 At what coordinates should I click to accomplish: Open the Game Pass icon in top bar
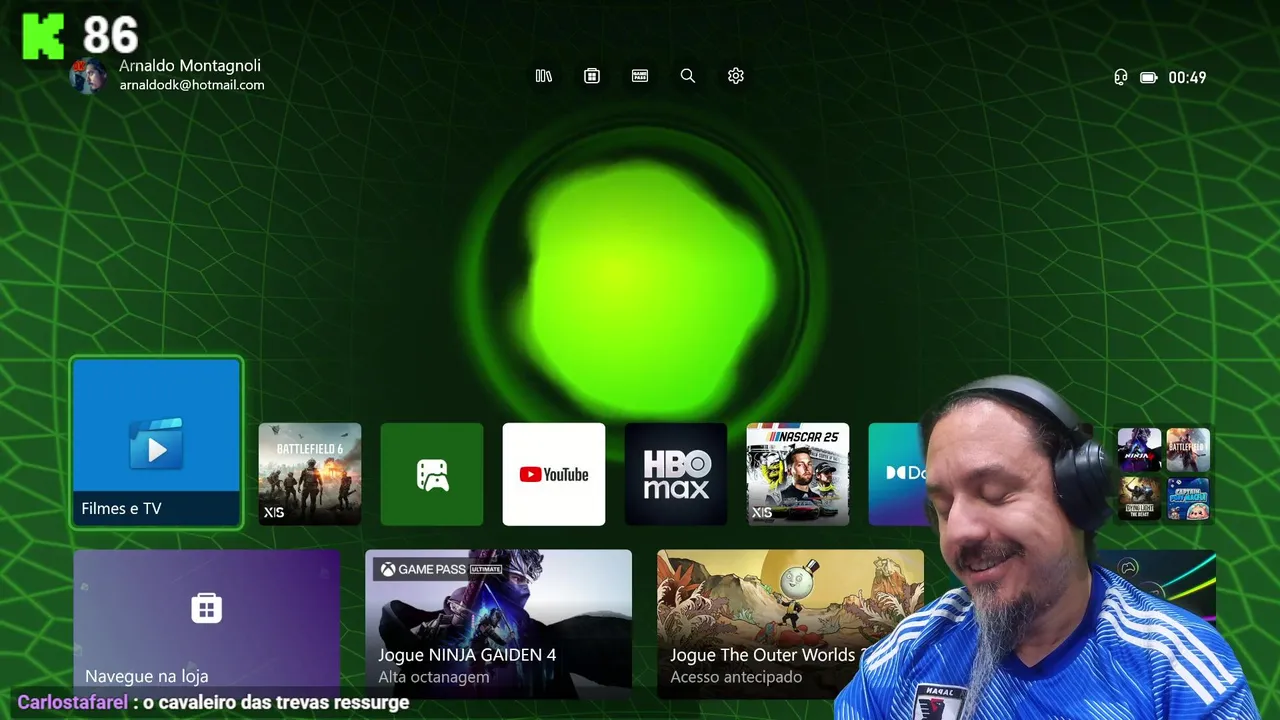640,76
